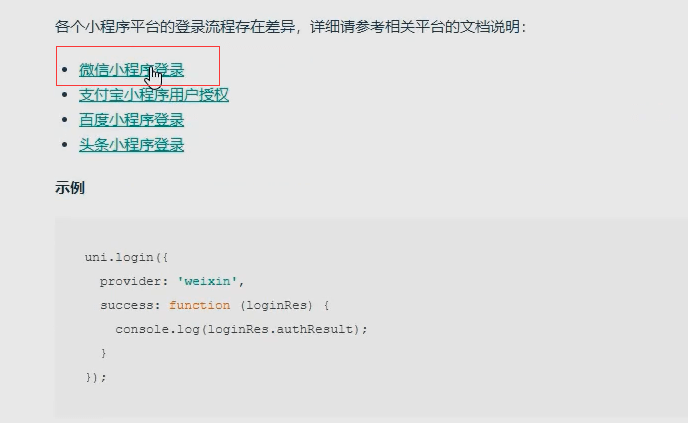Click the intro paragraph about 各个小程序平台
The width and height of the screenshot is (688, 423).
[290, 27]
